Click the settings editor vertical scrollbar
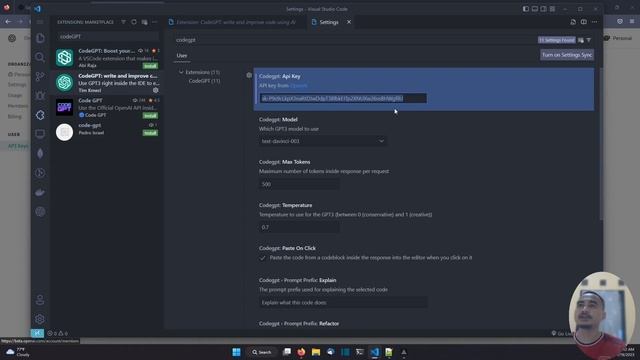 601,144
